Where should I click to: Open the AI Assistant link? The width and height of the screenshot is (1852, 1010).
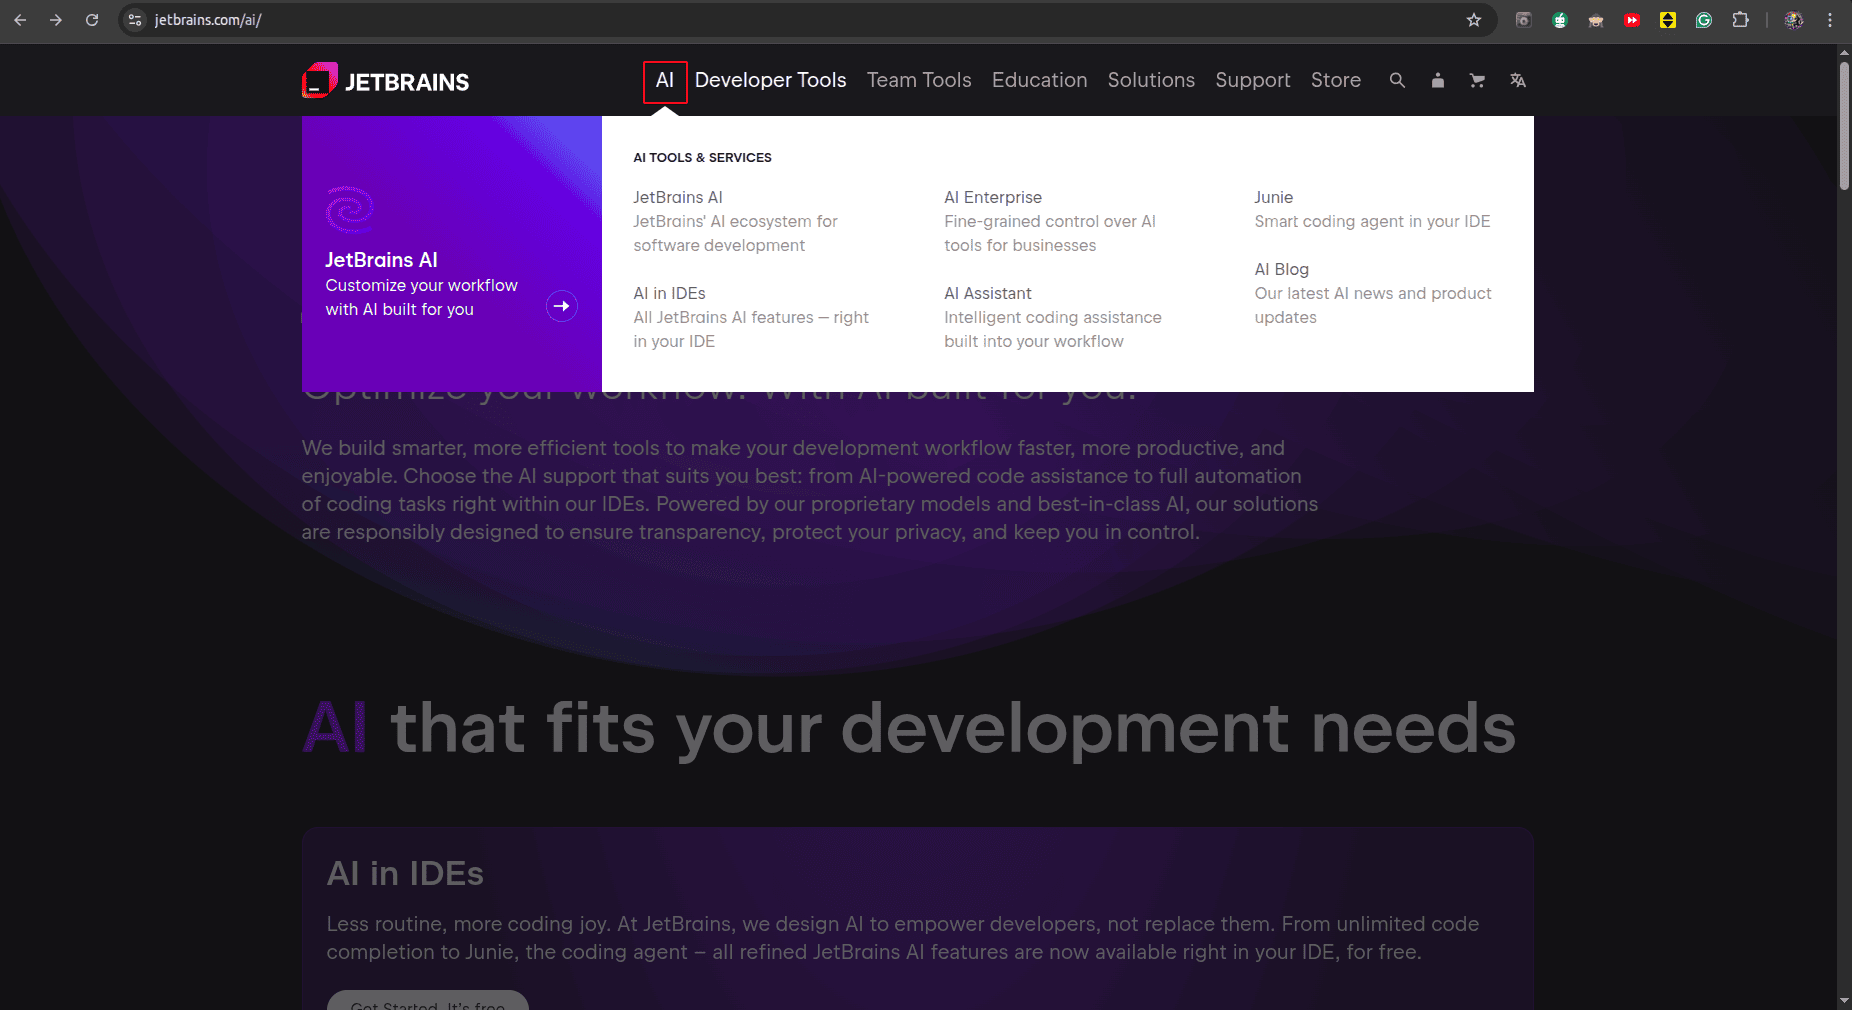988,293
